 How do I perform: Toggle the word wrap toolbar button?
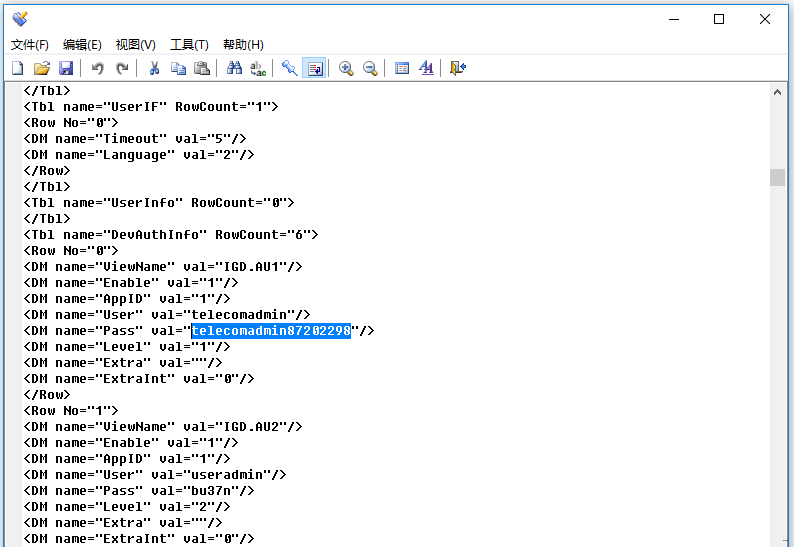[x=314, y=68]
